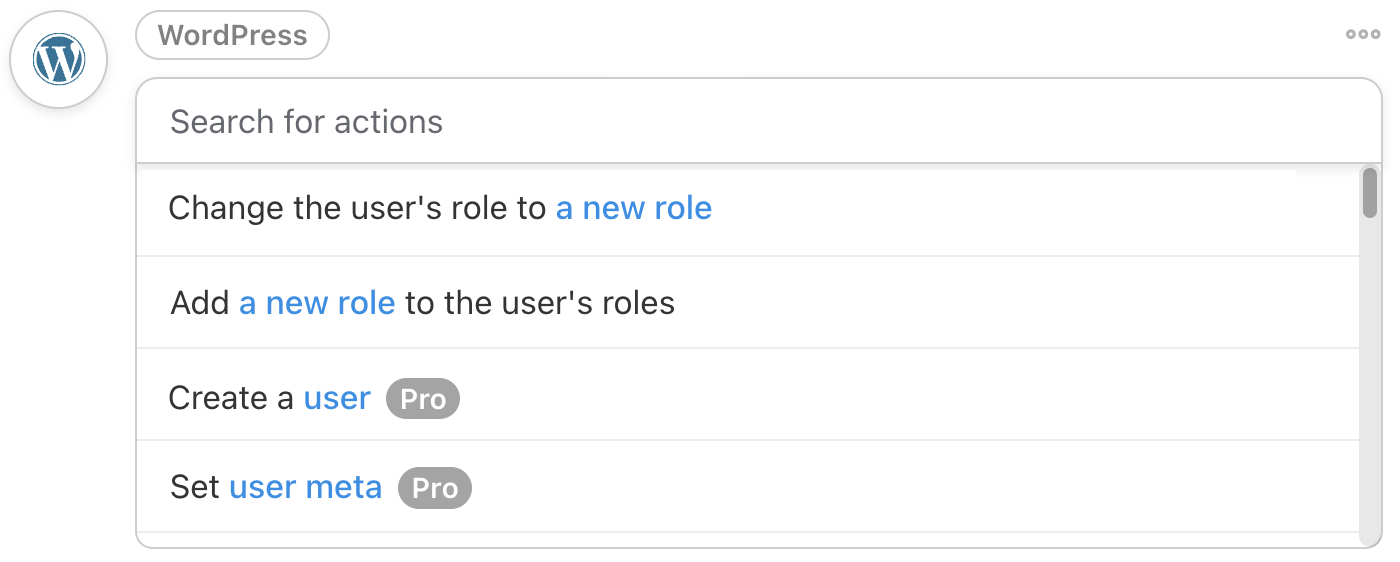1400x562 pixels.
Task: Click the WordPress integration label pill
Action: click(x=232, y=36)
